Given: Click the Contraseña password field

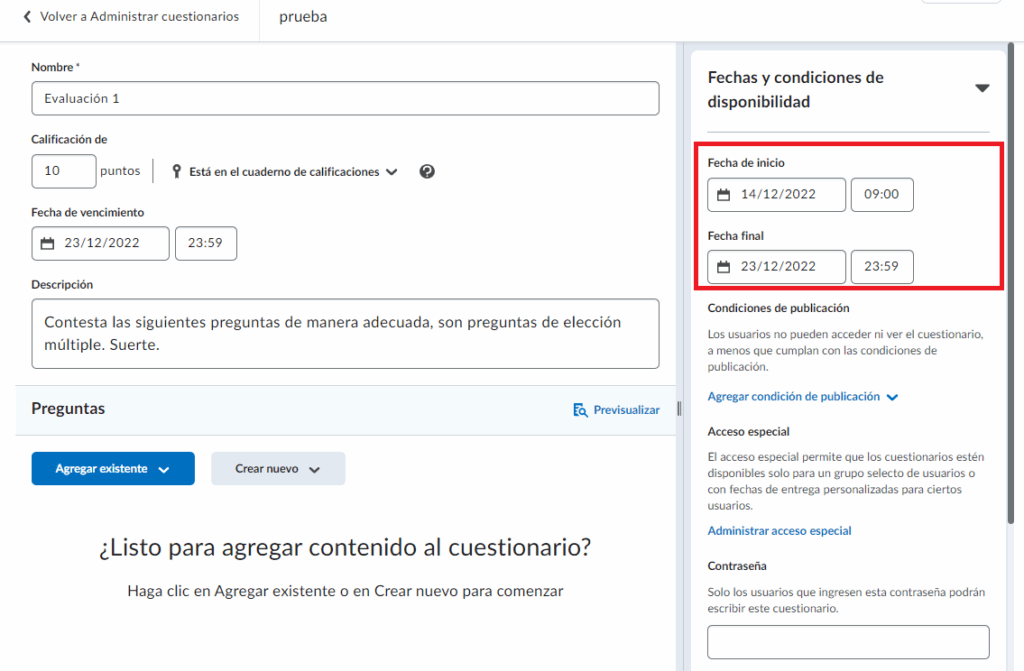Looking at the screenshot, I should point(848,642).
